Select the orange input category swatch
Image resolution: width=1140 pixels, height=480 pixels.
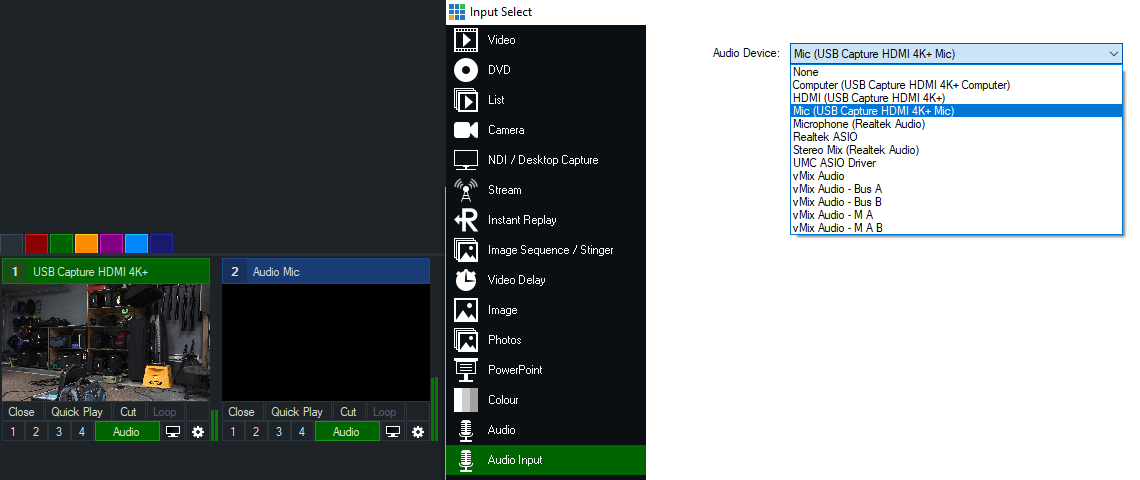[x=87, y=244]
